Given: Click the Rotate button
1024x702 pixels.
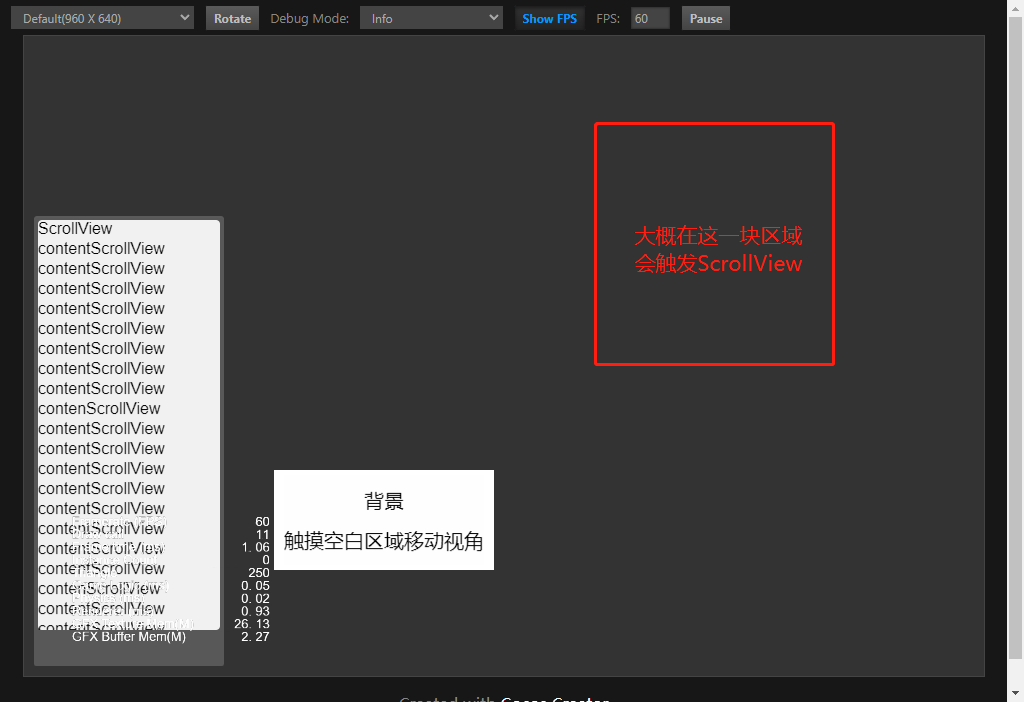Looking at the screenshot, I should tap(232, 18).
